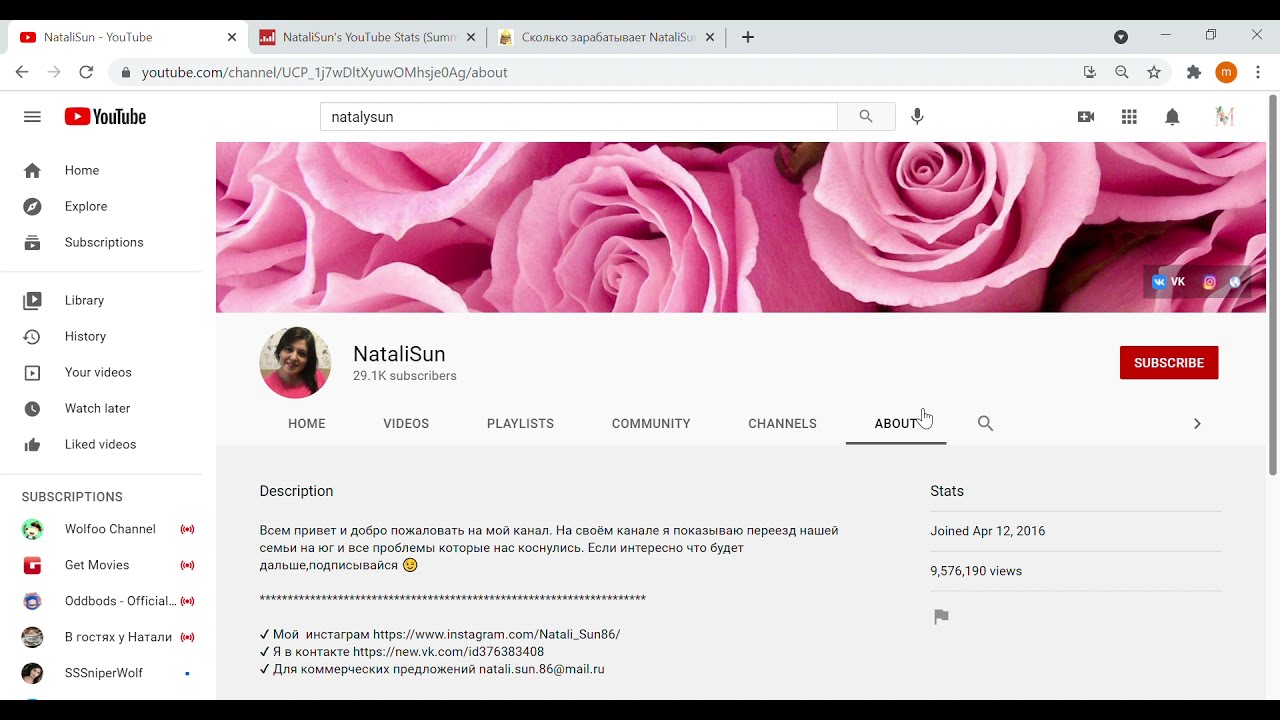Show more channel tabs with right chevron
The height and width of the screenshot is (720, 1280).
click(x=1197, y=423)
